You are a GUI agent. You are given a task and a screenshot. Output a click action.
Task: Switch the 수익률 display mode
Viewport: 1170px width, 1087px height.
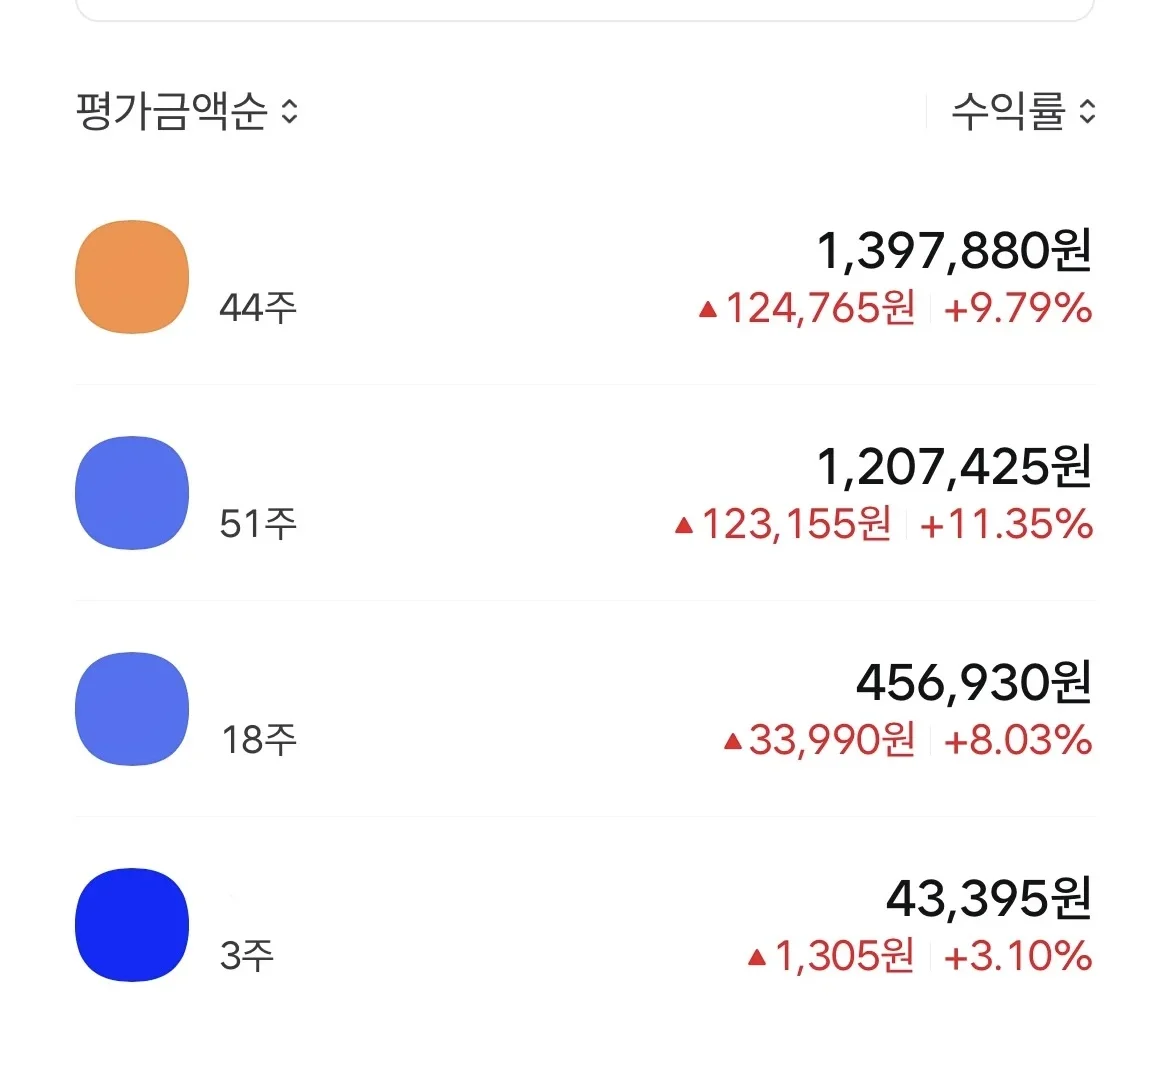coord(1008,111)
